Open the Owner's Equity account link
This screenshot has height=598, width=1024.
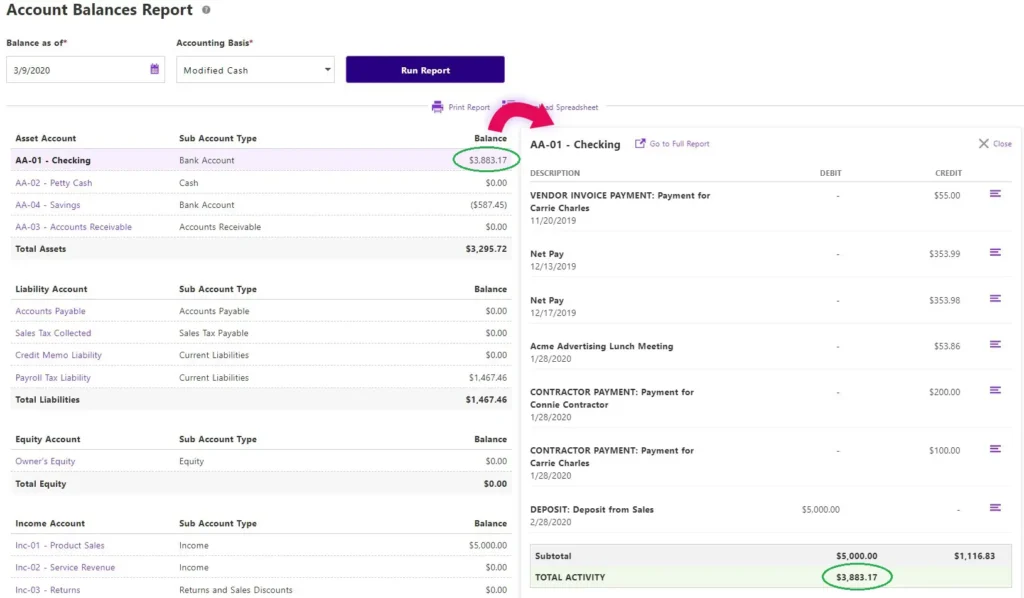tap(45, 462)
